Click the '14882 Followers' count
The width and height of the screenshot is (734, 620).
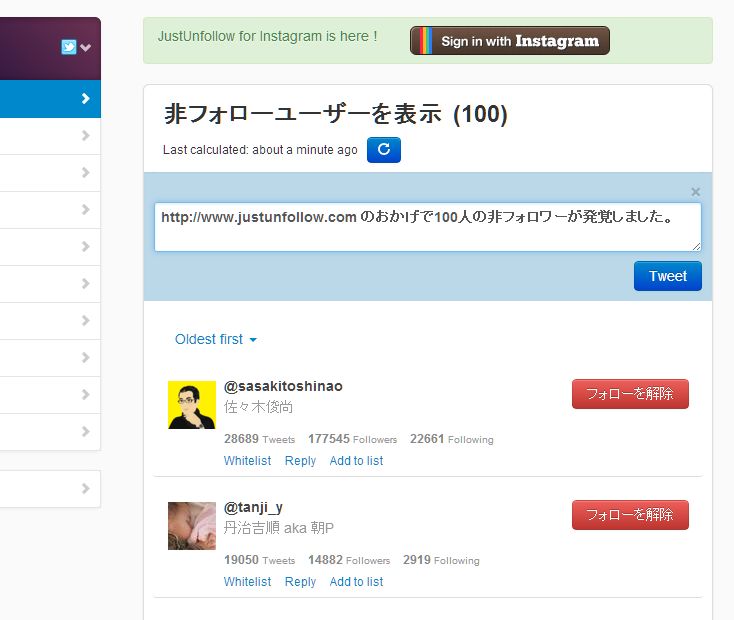click(x=349, y=560)
